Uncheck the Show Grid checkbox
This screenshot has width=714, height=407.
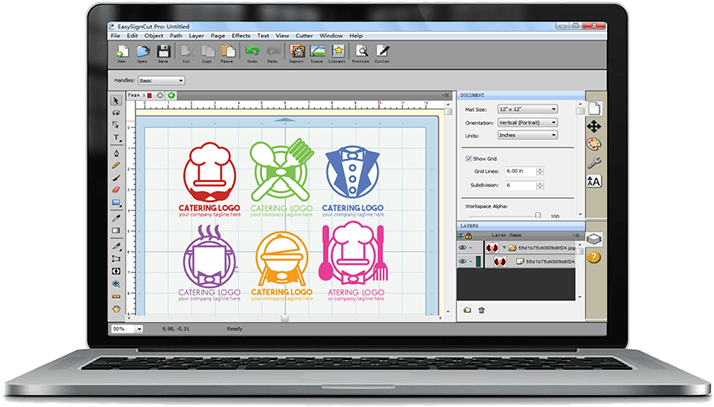click(470, 158)
